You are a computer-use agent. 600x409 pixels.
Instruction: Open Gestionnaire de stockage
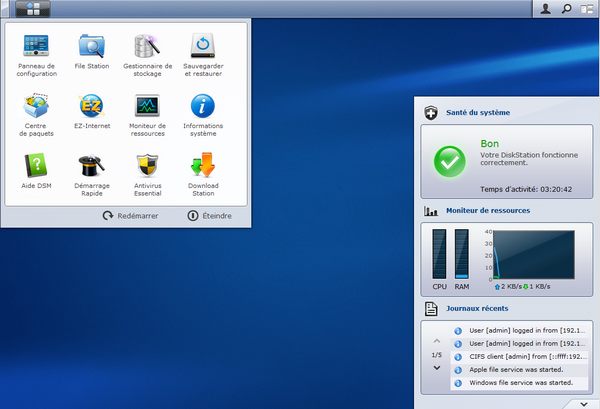click(x=147, y=55)
